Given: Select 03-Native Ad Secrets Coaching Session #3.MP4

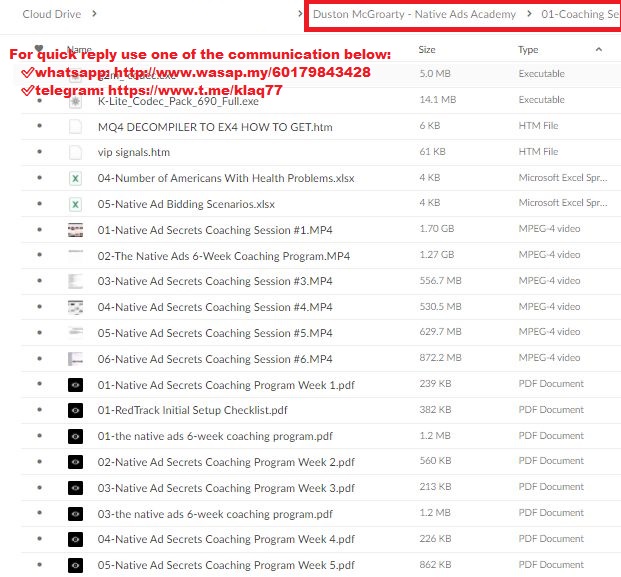Looking at the screenshot, I should click(x=215, y=281).
